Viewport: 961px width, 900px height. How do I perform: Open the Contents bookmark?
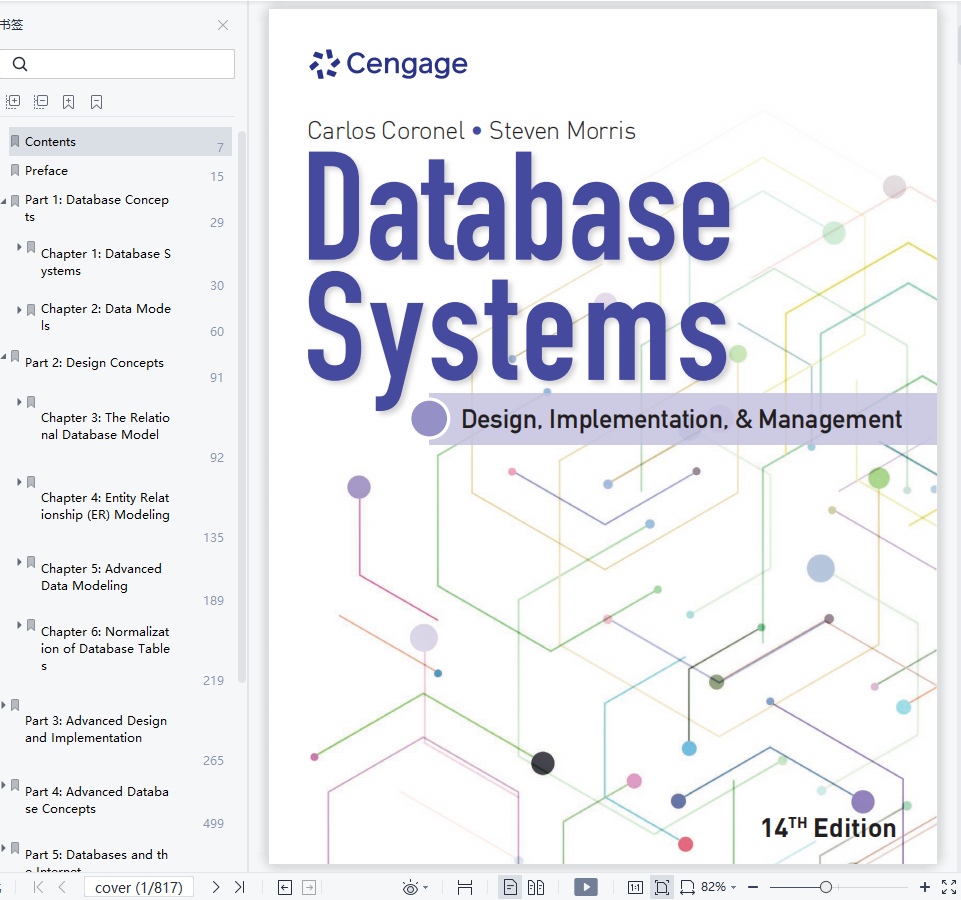(x=120, y=142)
